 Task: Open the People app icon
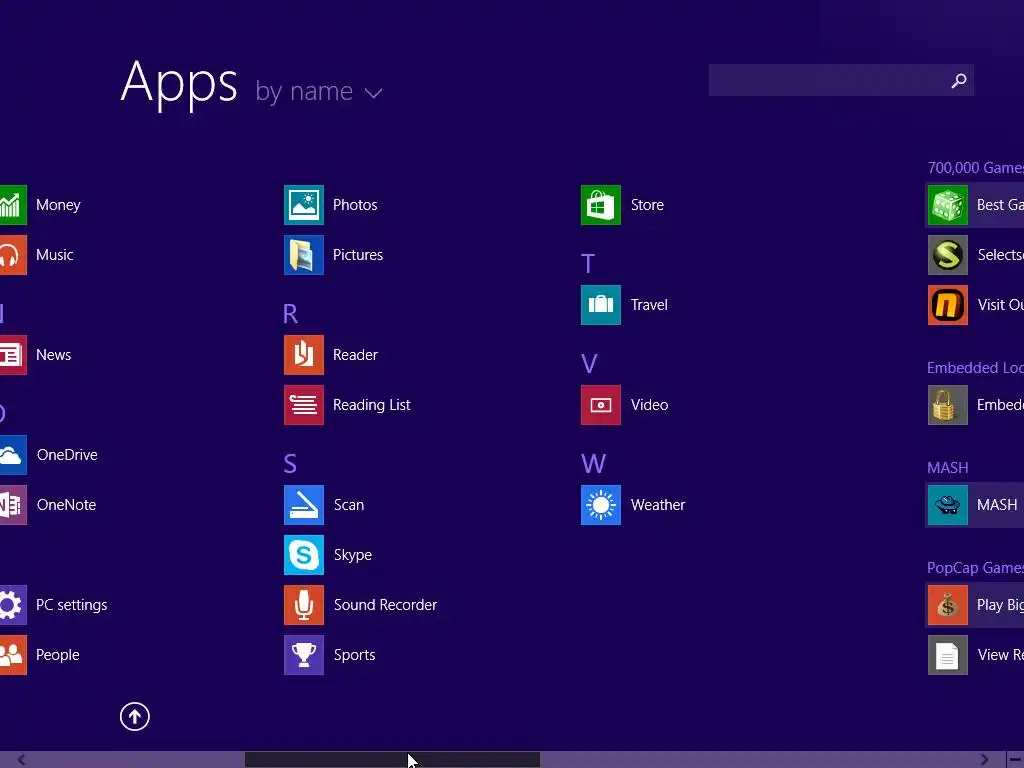coord(13,655)
